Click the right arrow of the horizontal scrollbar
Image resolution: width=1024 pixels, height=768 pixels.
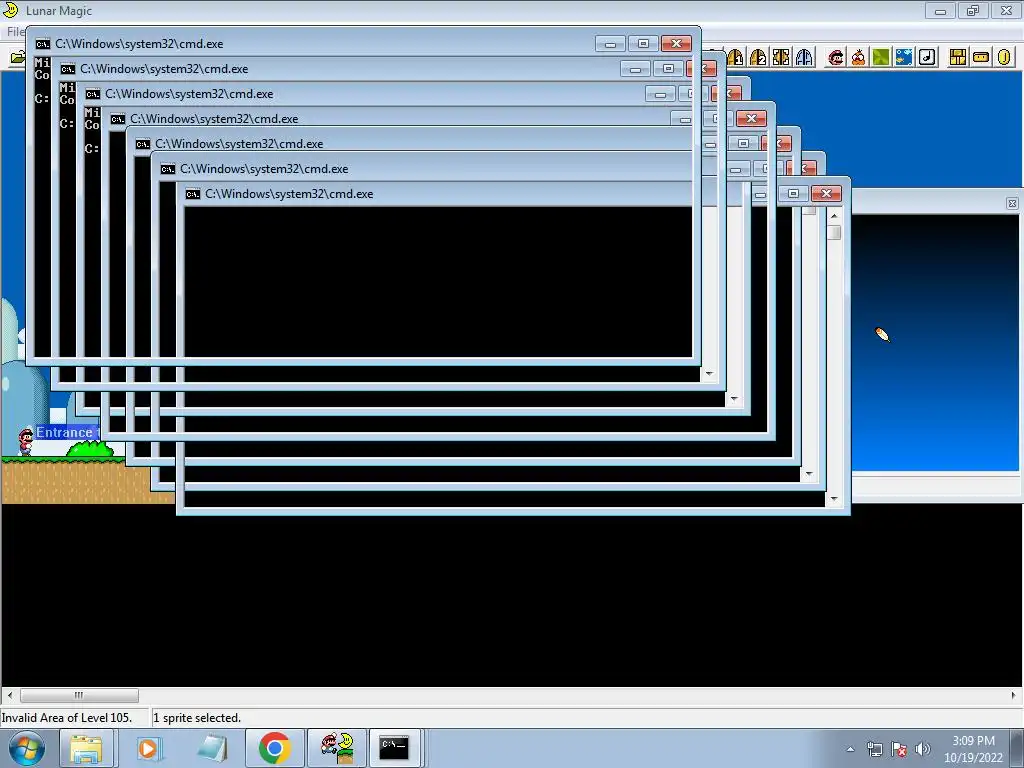click(1014, 695)
